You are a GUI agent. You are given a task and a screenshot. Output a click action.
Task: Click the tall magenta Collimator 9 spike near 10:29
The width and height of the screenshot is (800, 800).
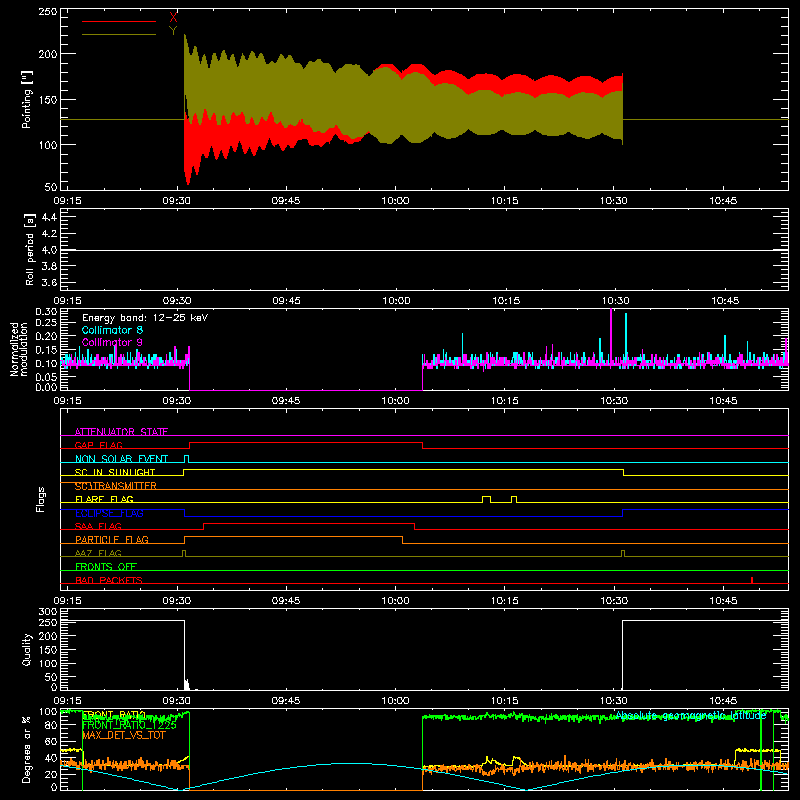[611, 337]
